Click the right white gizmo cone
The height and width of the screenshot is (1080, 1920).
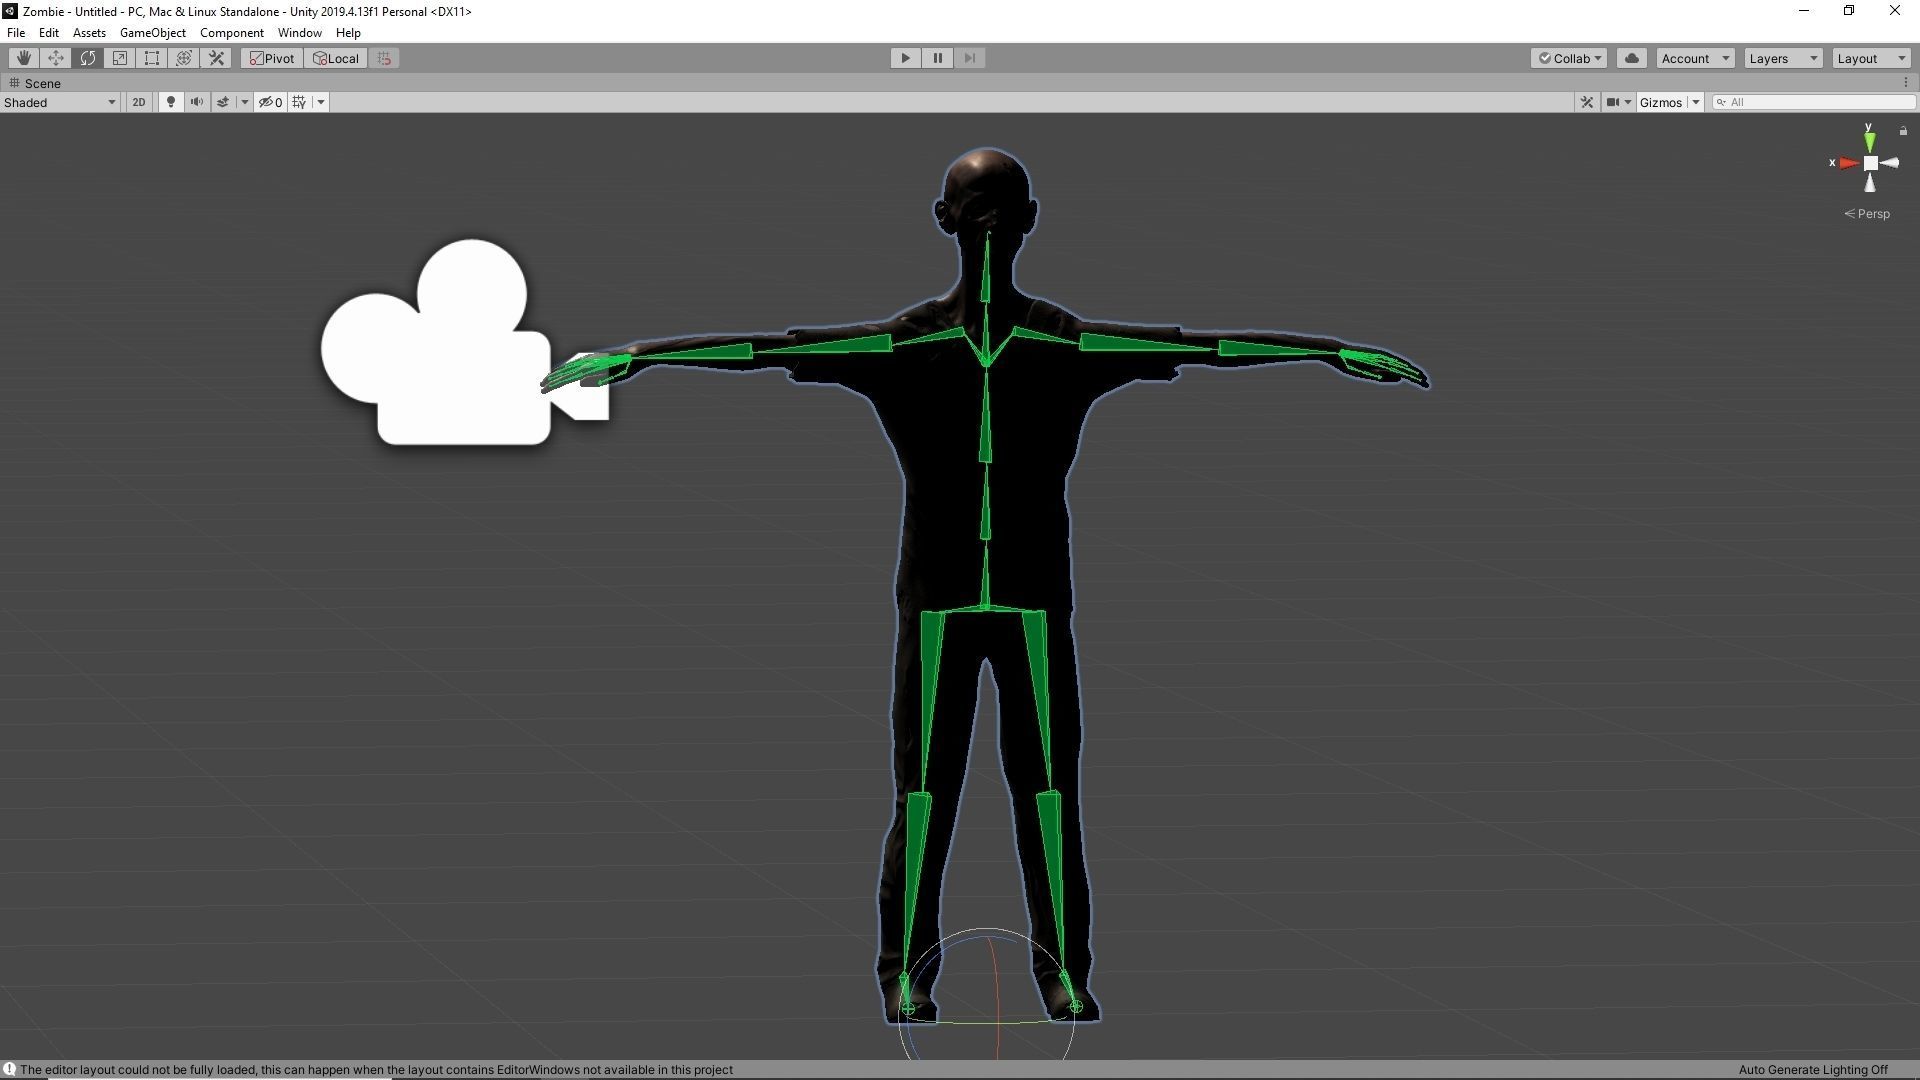pos(1890,163)
